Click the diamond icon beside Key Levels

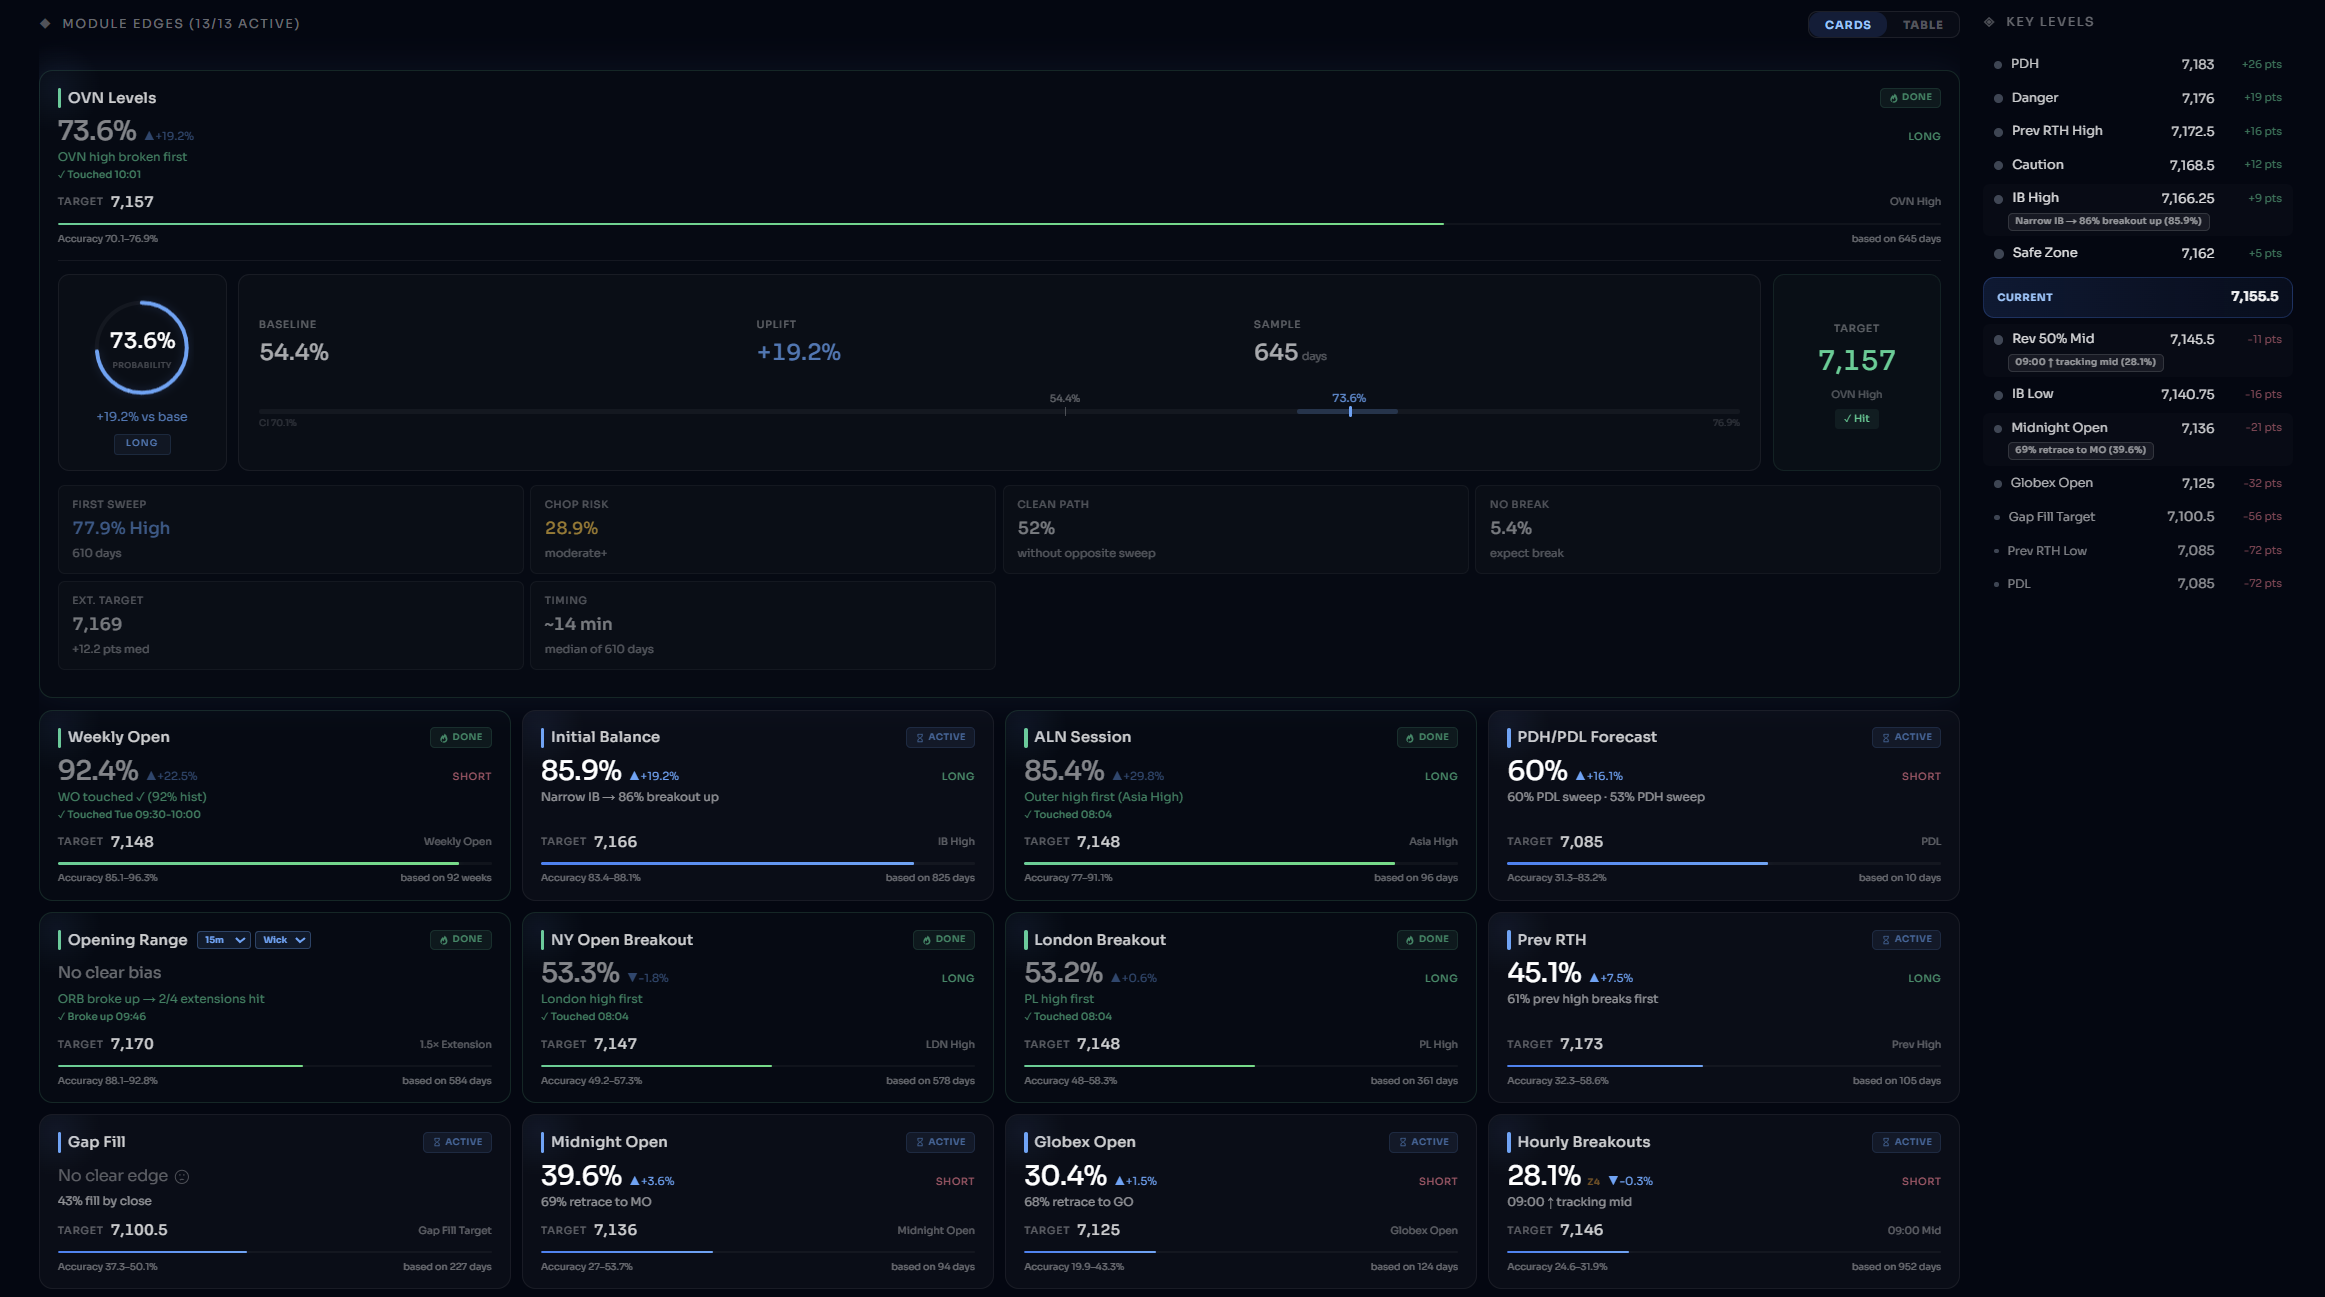[x=1989, y=22]
